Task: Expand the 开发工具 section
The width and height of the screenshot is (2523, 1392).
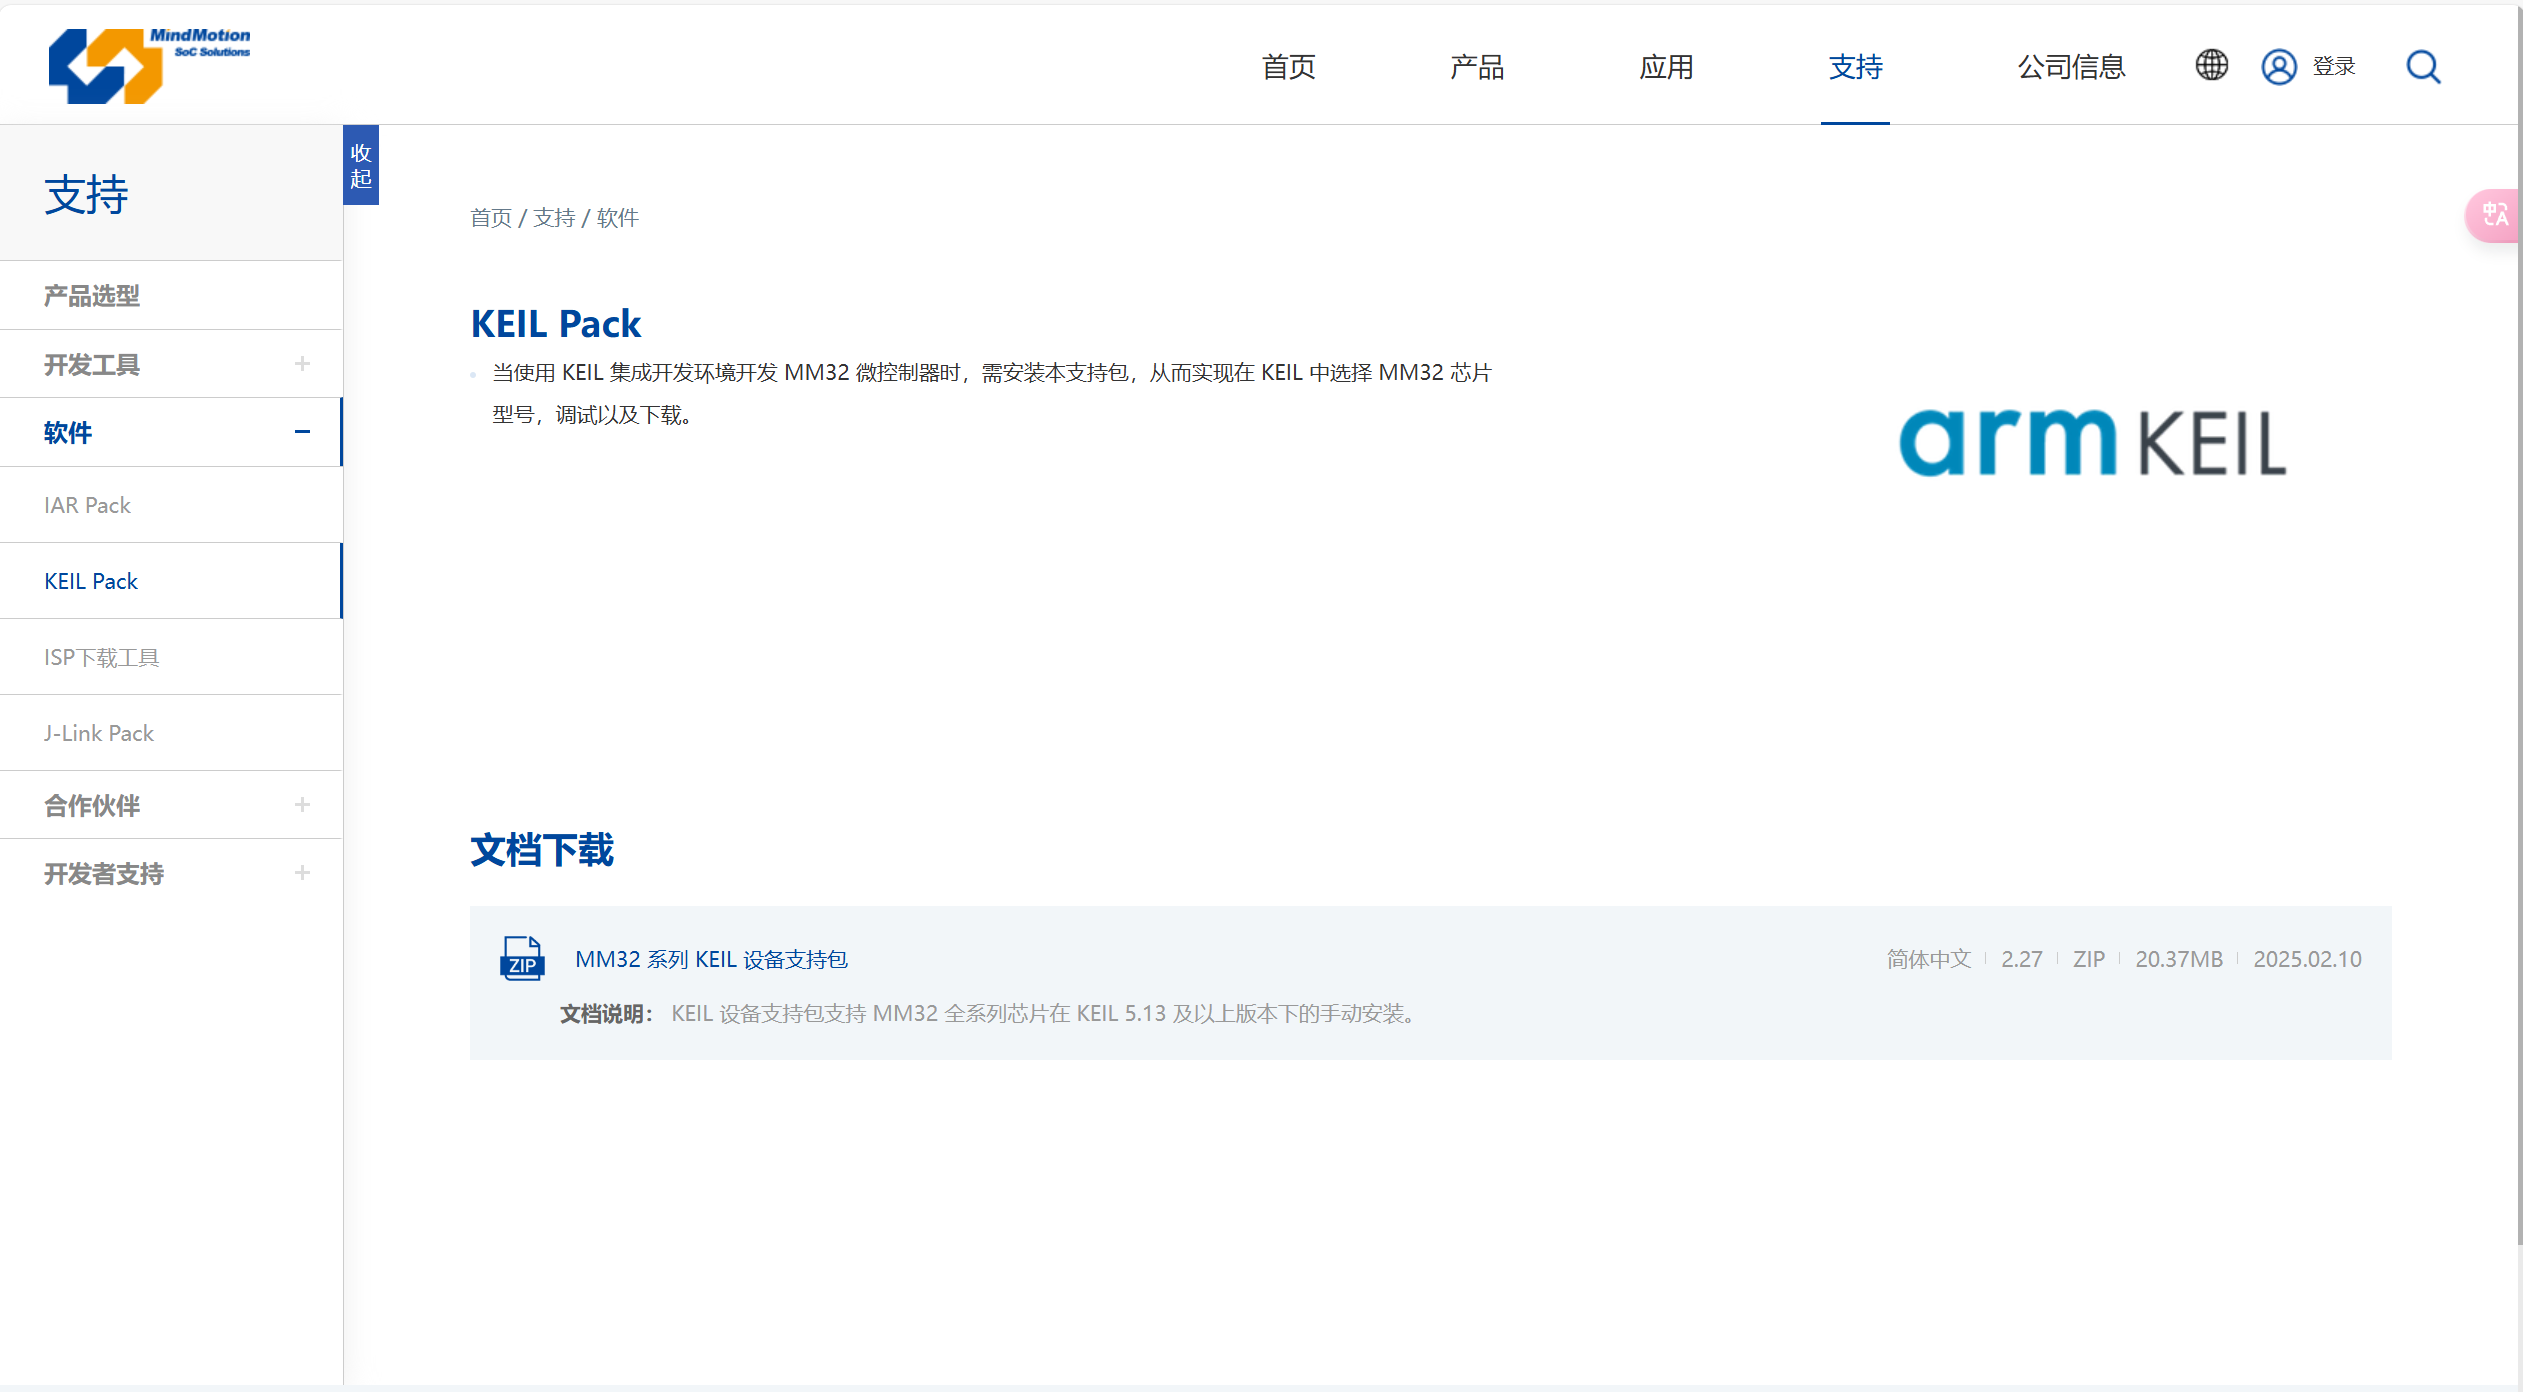Action: pos(302,364)
